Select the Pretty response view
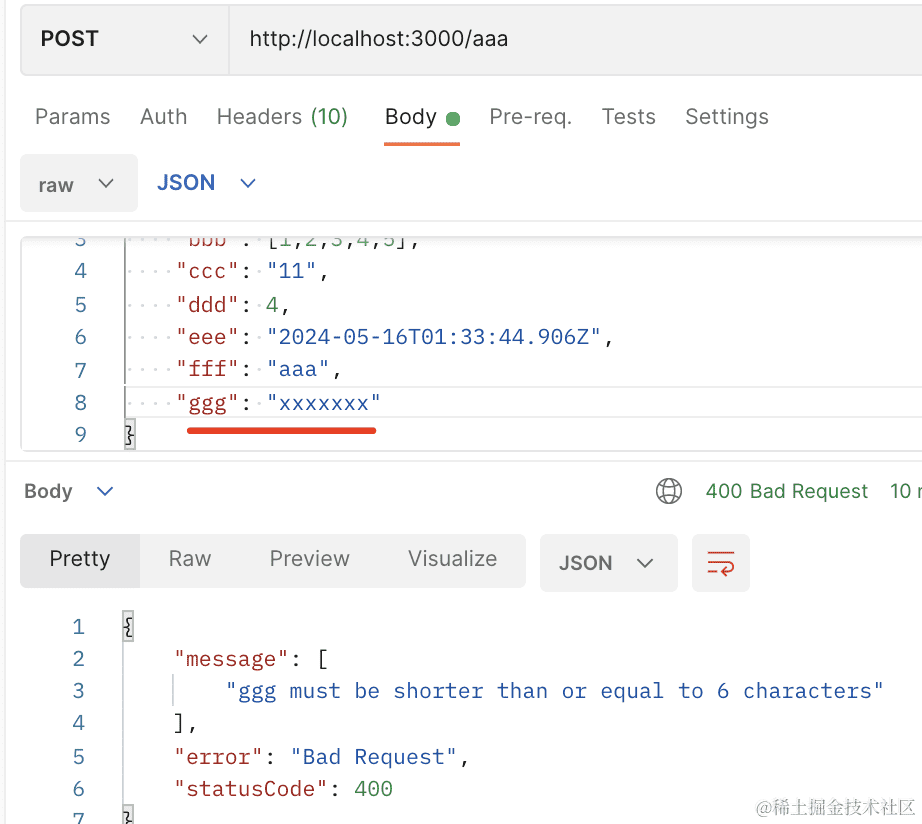922x824 pixels. point(80,559)
